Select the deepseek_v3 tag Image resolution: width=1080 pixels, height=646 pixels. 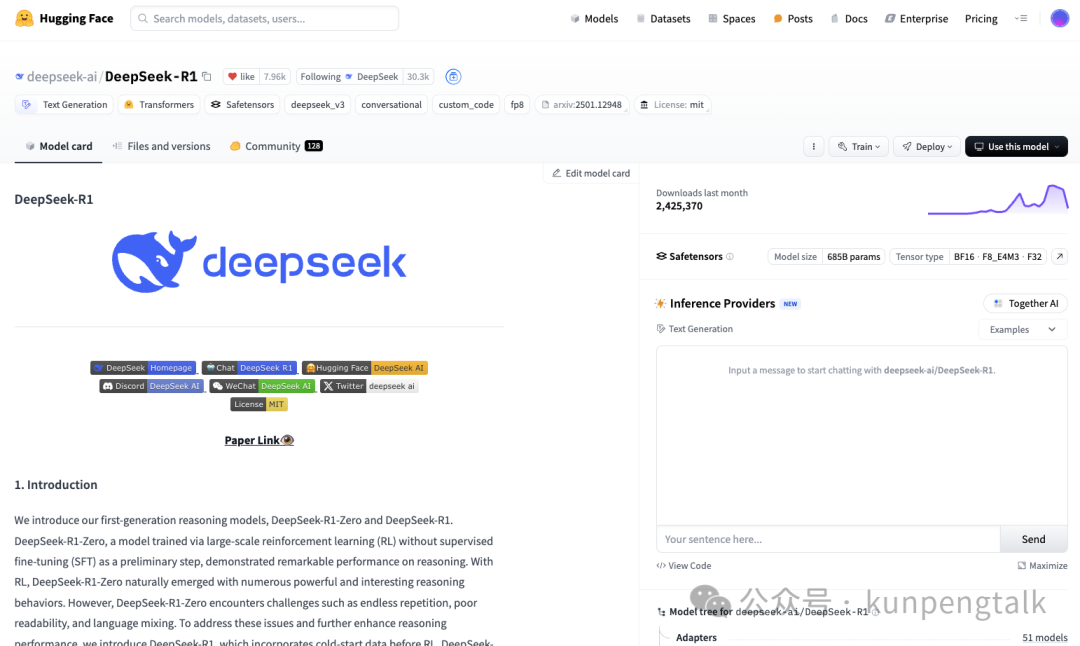coord(318,105)
